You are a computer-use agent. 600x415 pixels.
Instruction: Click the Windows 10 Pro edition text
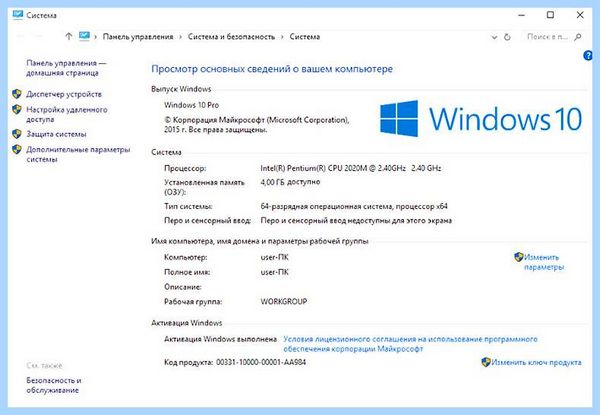pos(191,105)
